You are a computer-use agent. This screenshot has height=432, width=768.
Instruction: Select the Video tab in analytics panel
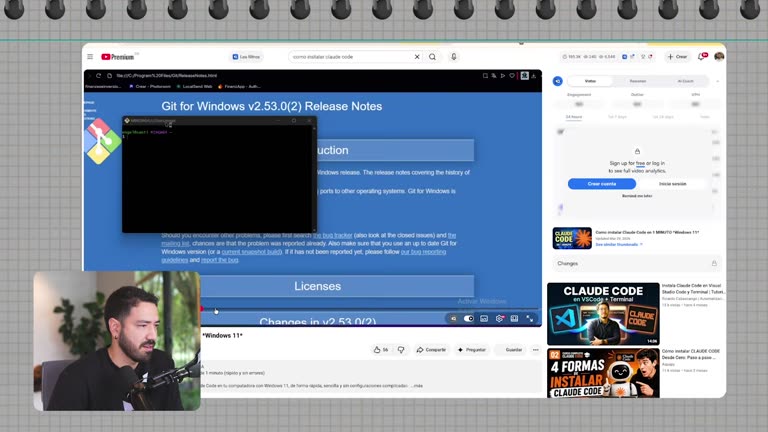pyautogui.click(x=590, y=81)
